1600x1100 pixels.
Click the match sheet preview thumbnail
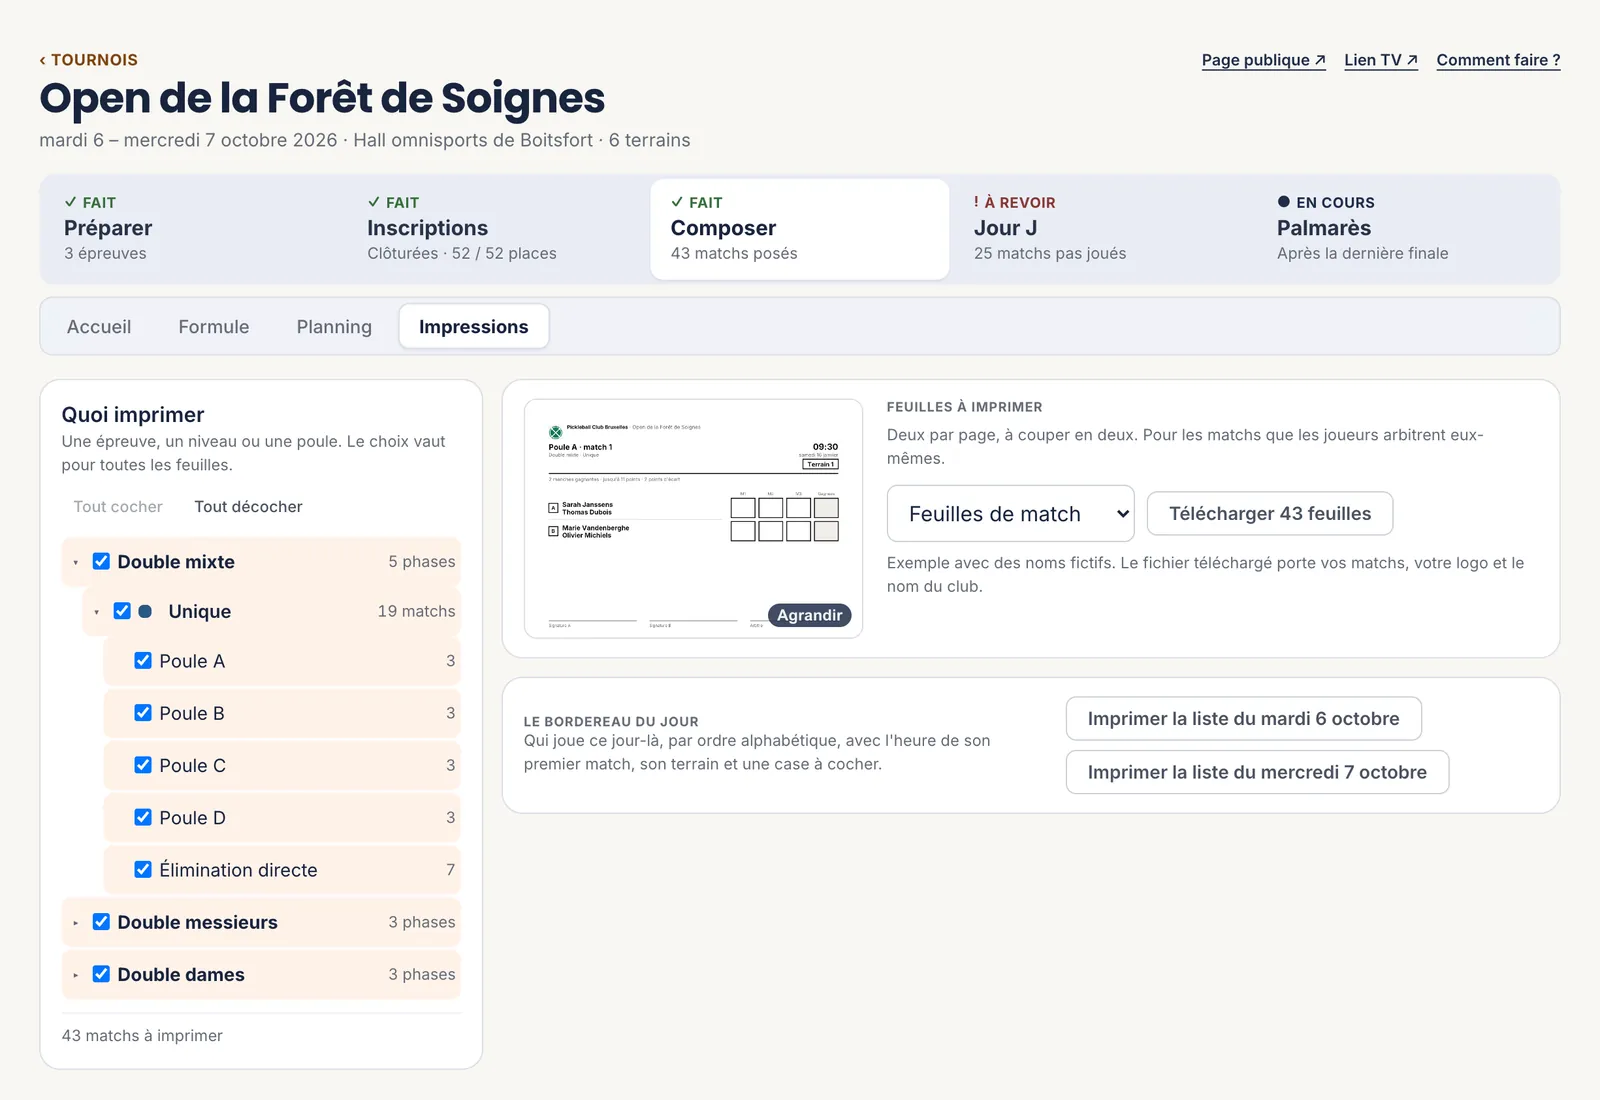[x=693, y=518]
